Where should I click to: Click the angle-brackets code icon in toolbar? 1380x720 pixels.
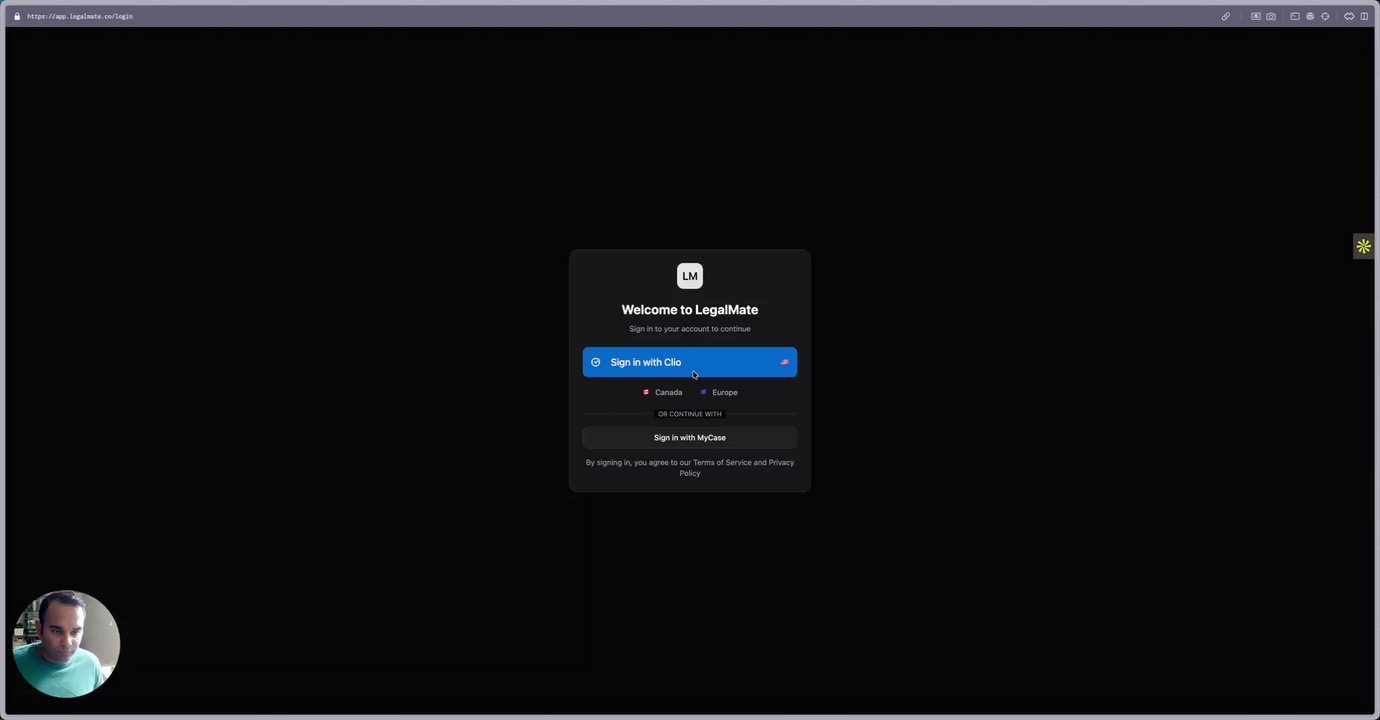[x=1349, y=16]
